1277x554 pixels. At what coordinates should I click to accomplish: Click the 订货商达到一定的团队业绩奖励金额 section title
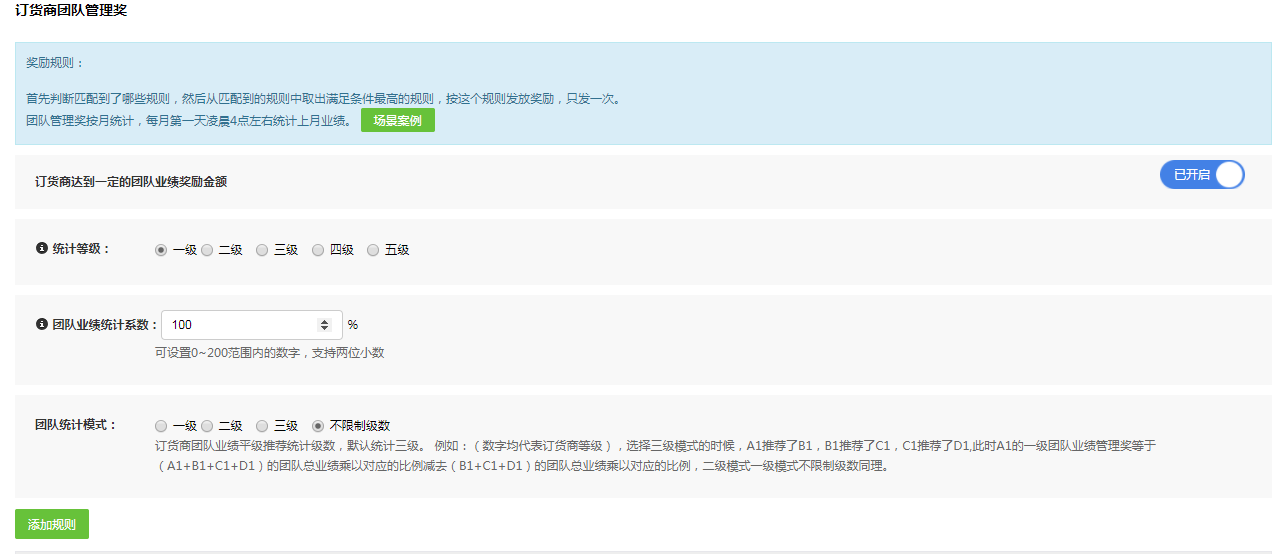pyautogui.click(x=131, y=182)
